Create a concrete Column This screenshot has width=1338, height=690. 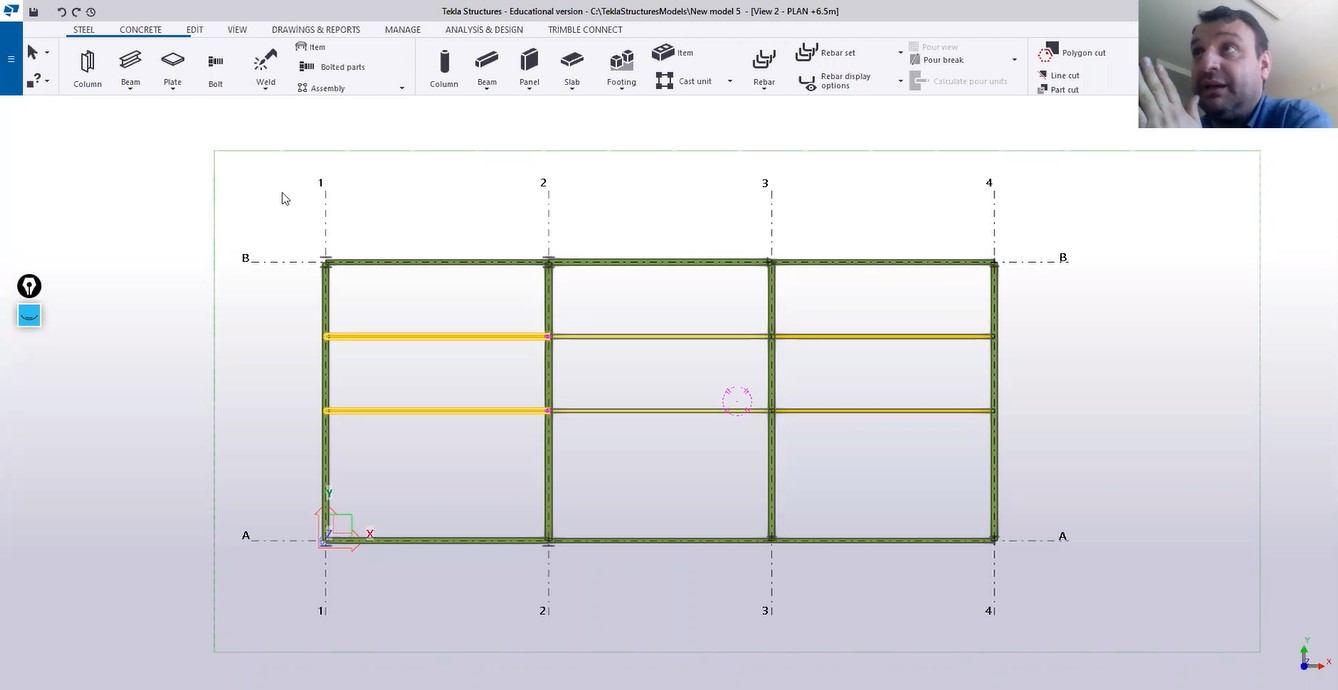(x=444, y=69)
